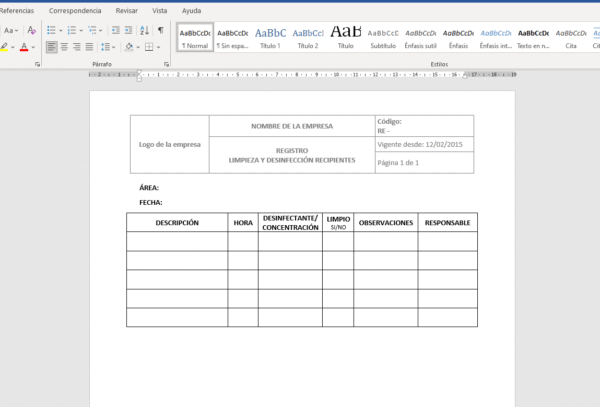Click the DESINFECTANTE/CONCENTRACIÓN column header

pyautogui.click(x=290, y=223)
